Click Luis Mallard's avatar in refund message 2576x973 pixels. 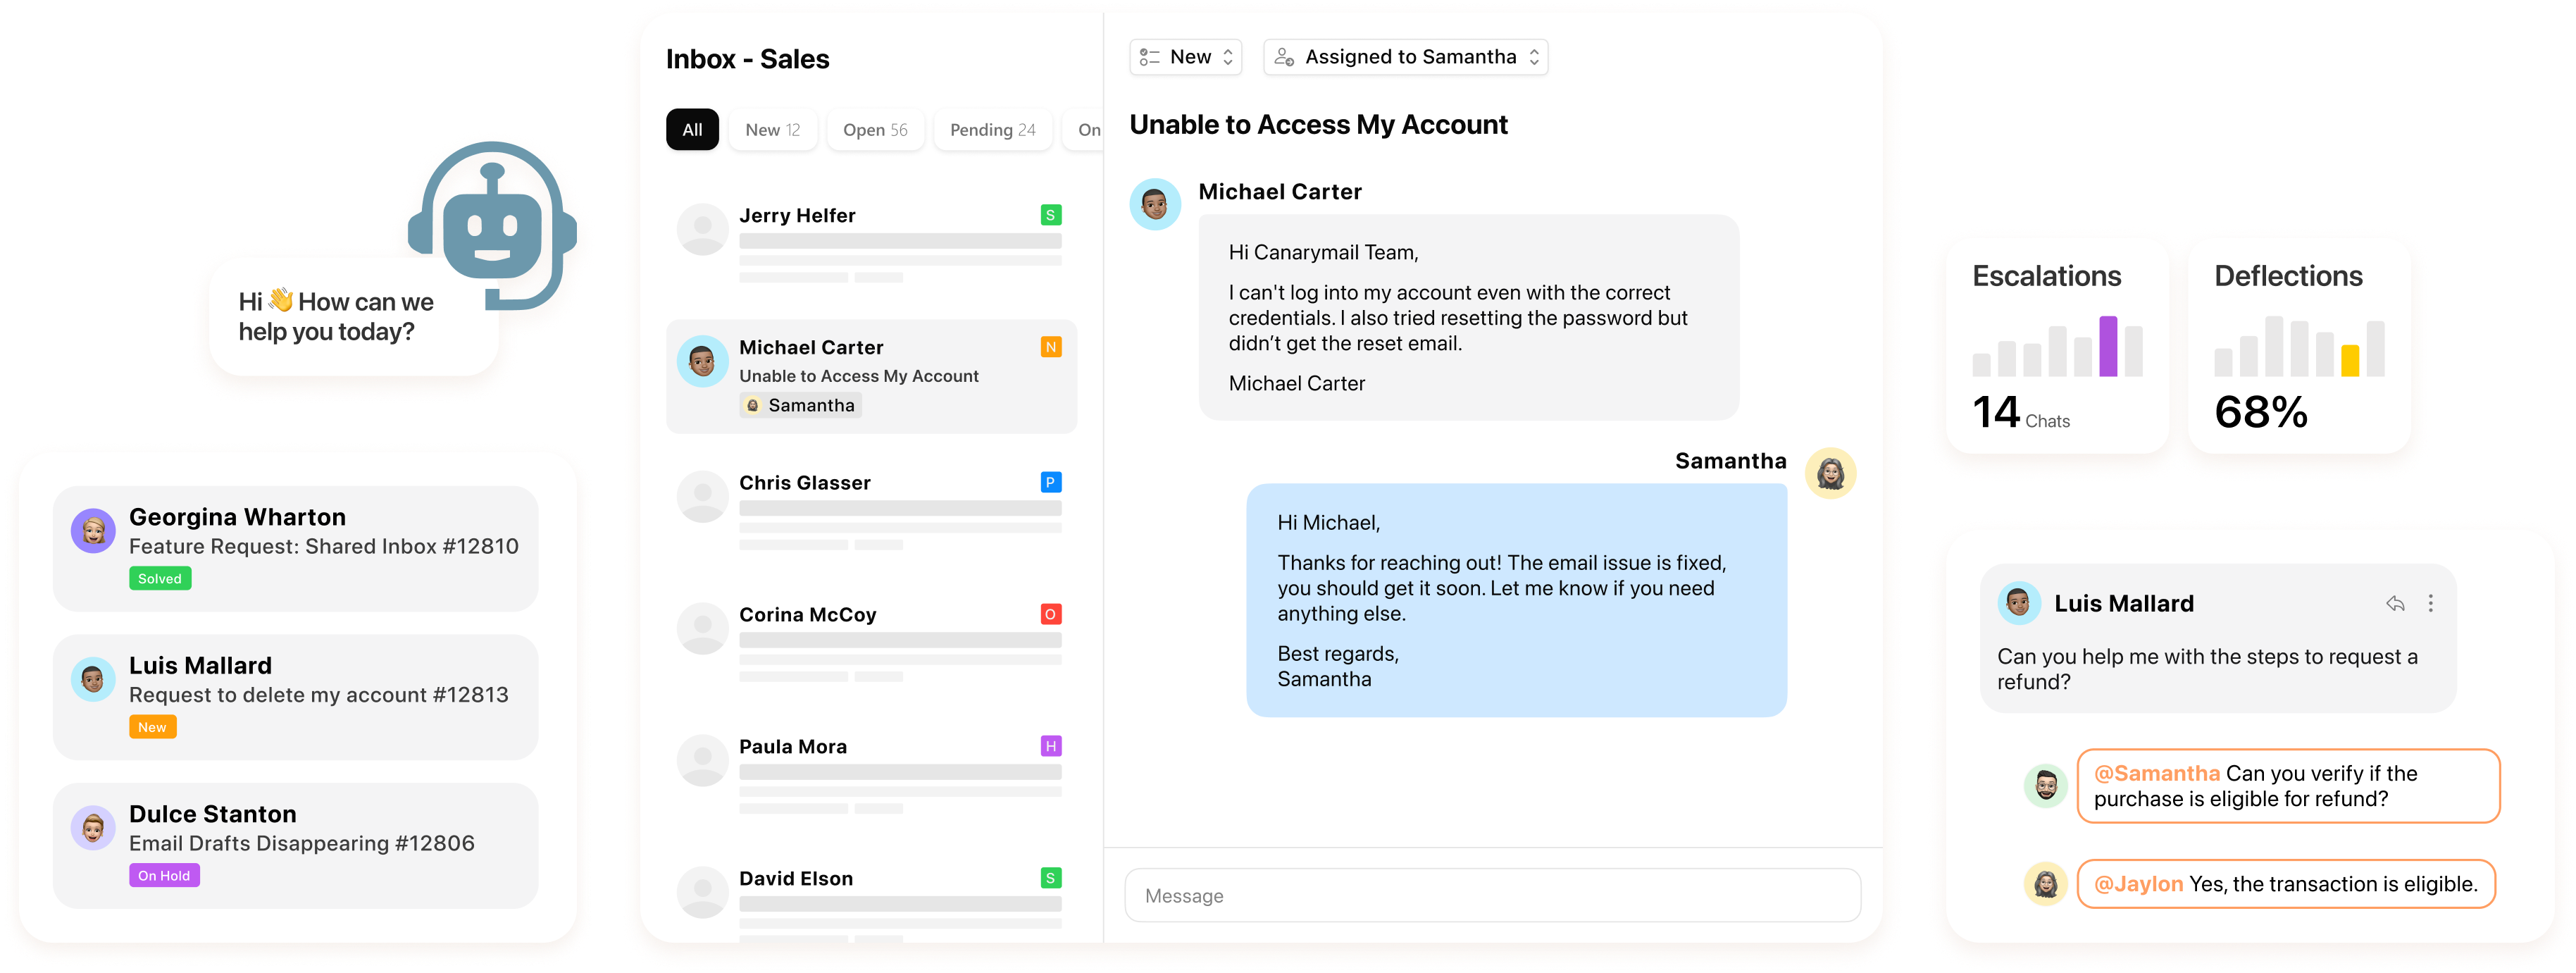tap(2019, 603)
